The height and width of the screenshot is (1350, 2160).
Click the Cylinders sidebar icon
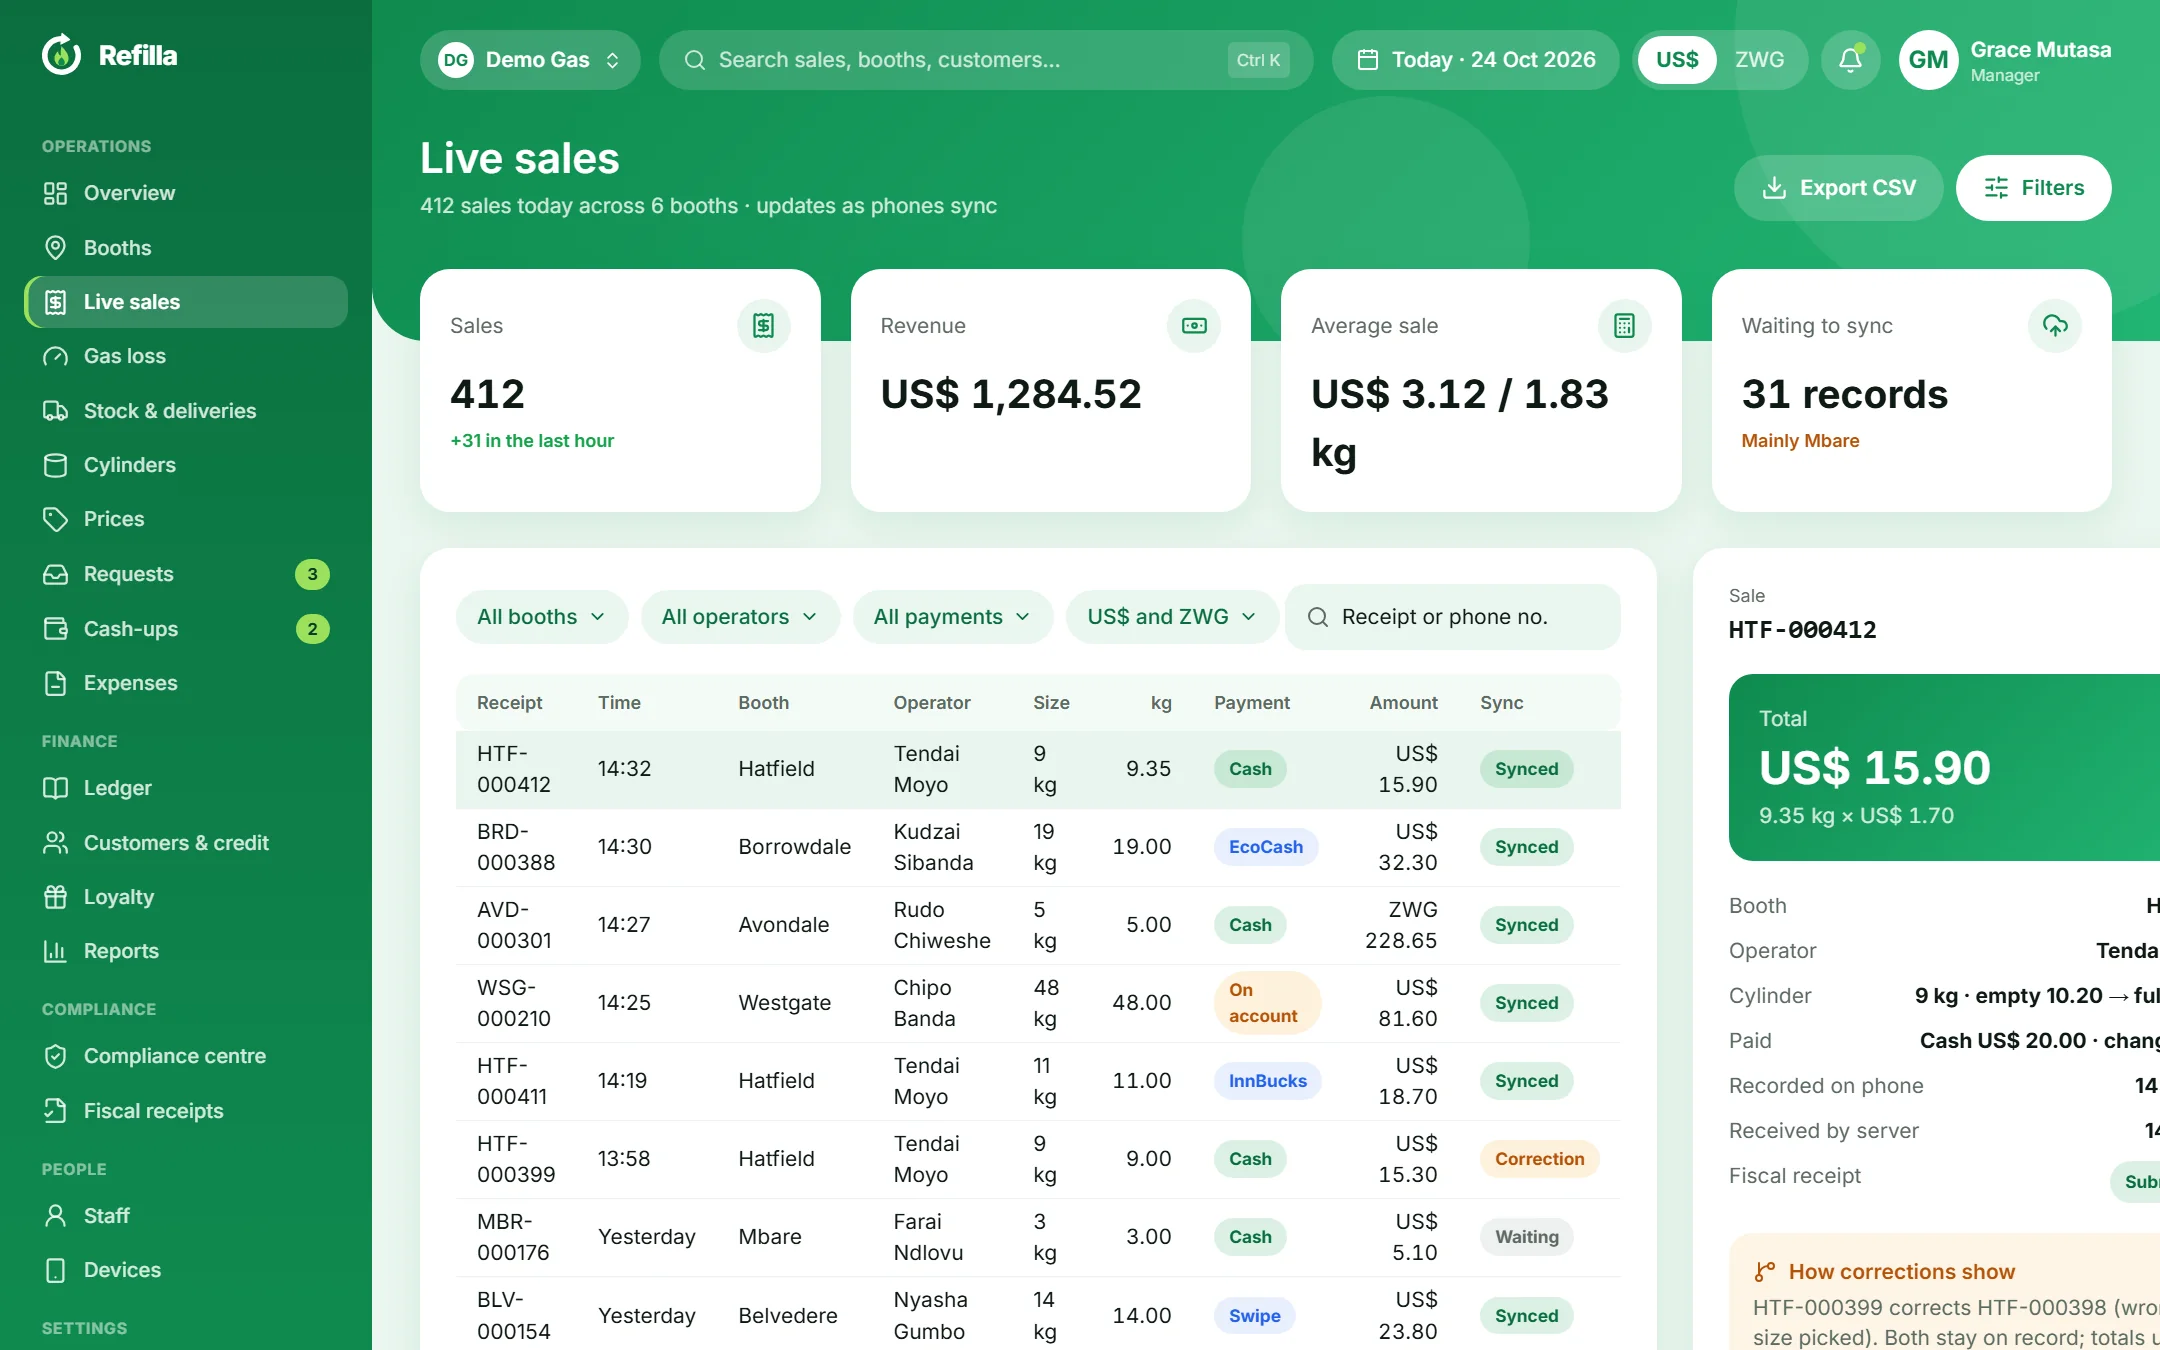[56, 465]
